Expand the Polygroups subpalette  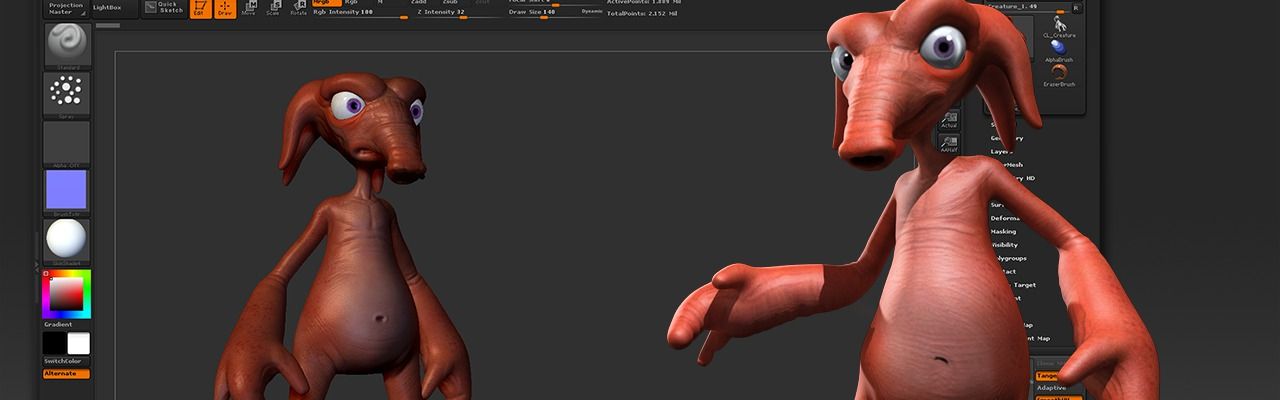click(1008, 258)
